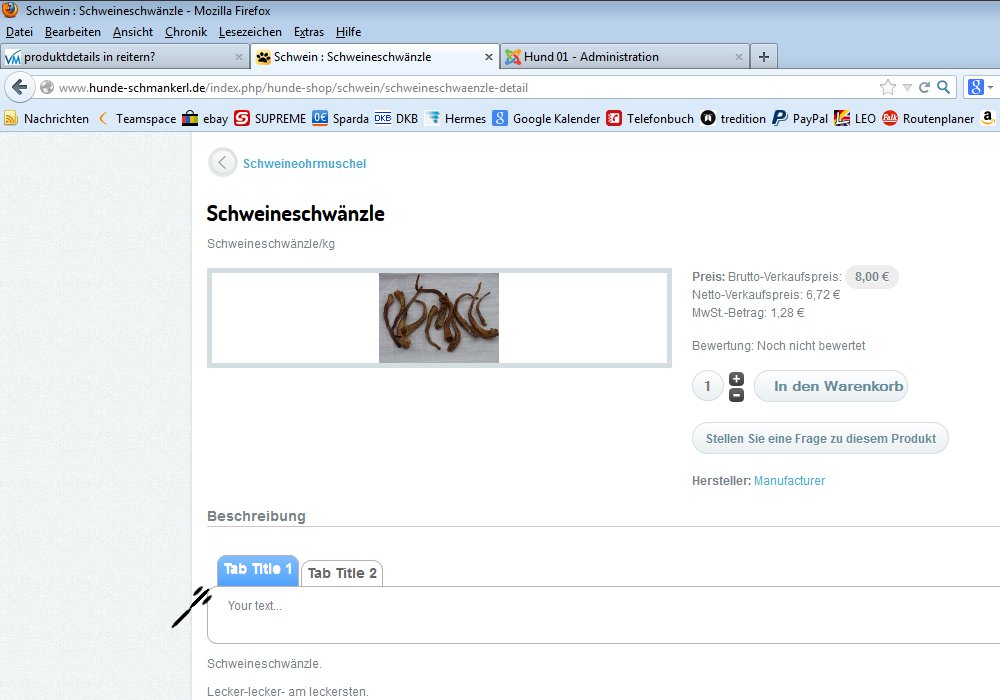The width and height of the screenshot is (1000, 700).
Task: Click Stellen Sie eine Frage zu diesem Produkt
Action: point(820,438)
